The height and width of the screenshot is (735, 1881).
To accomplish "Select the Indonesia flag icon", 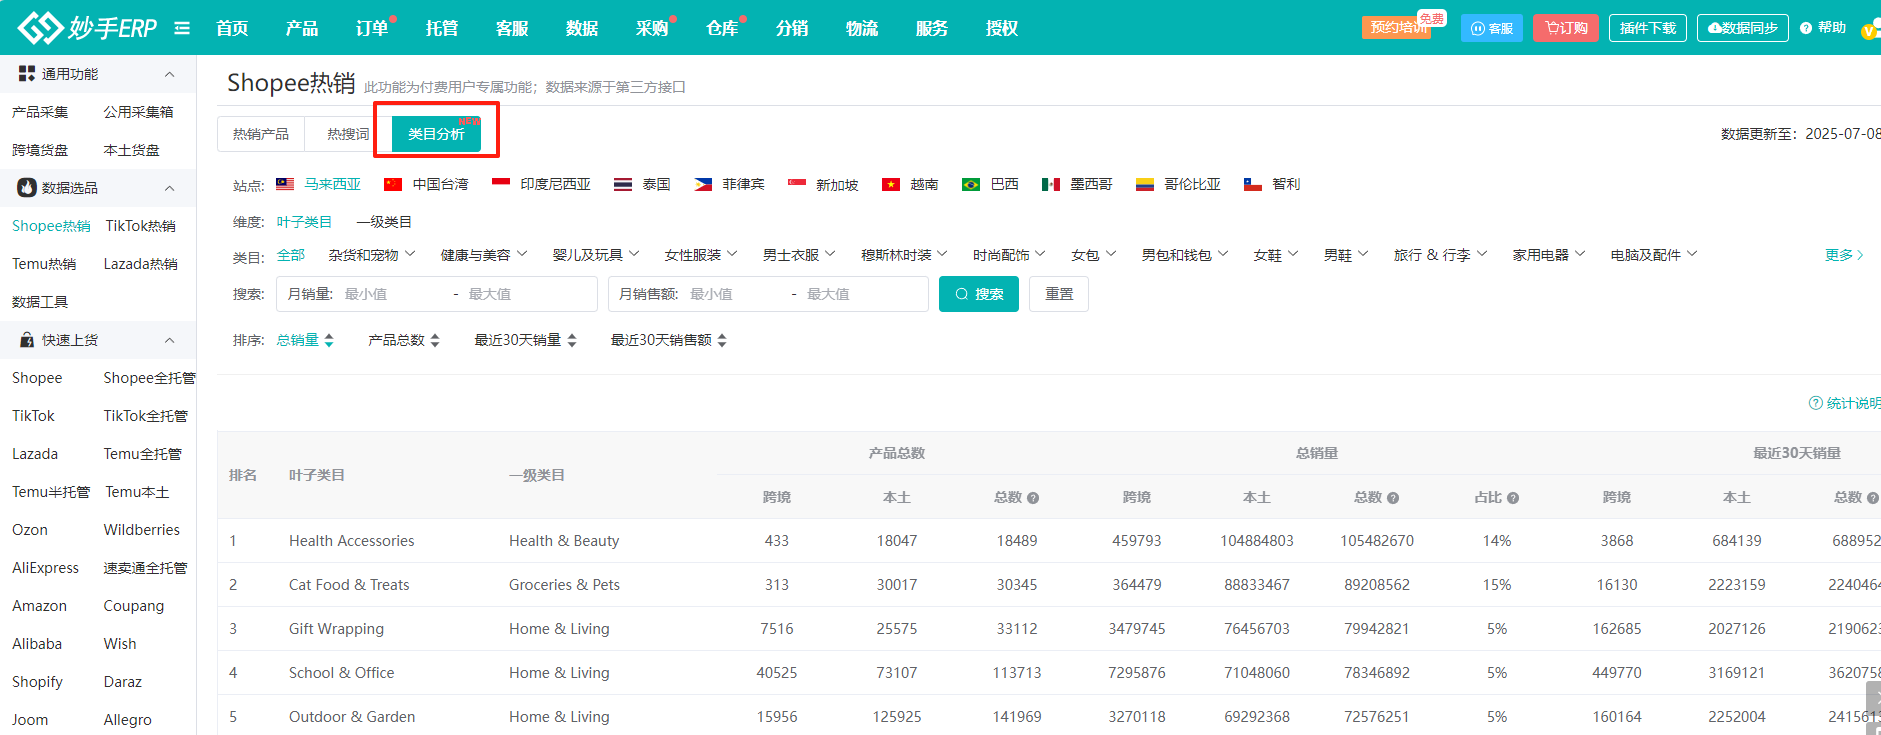I will 501,184.
